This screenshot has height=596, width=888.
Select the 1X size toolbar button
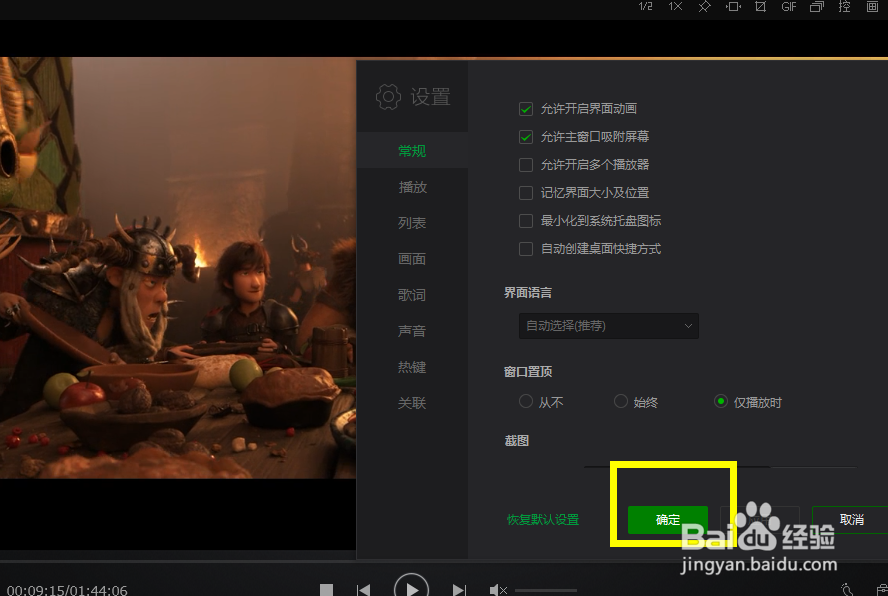(675, 7)
